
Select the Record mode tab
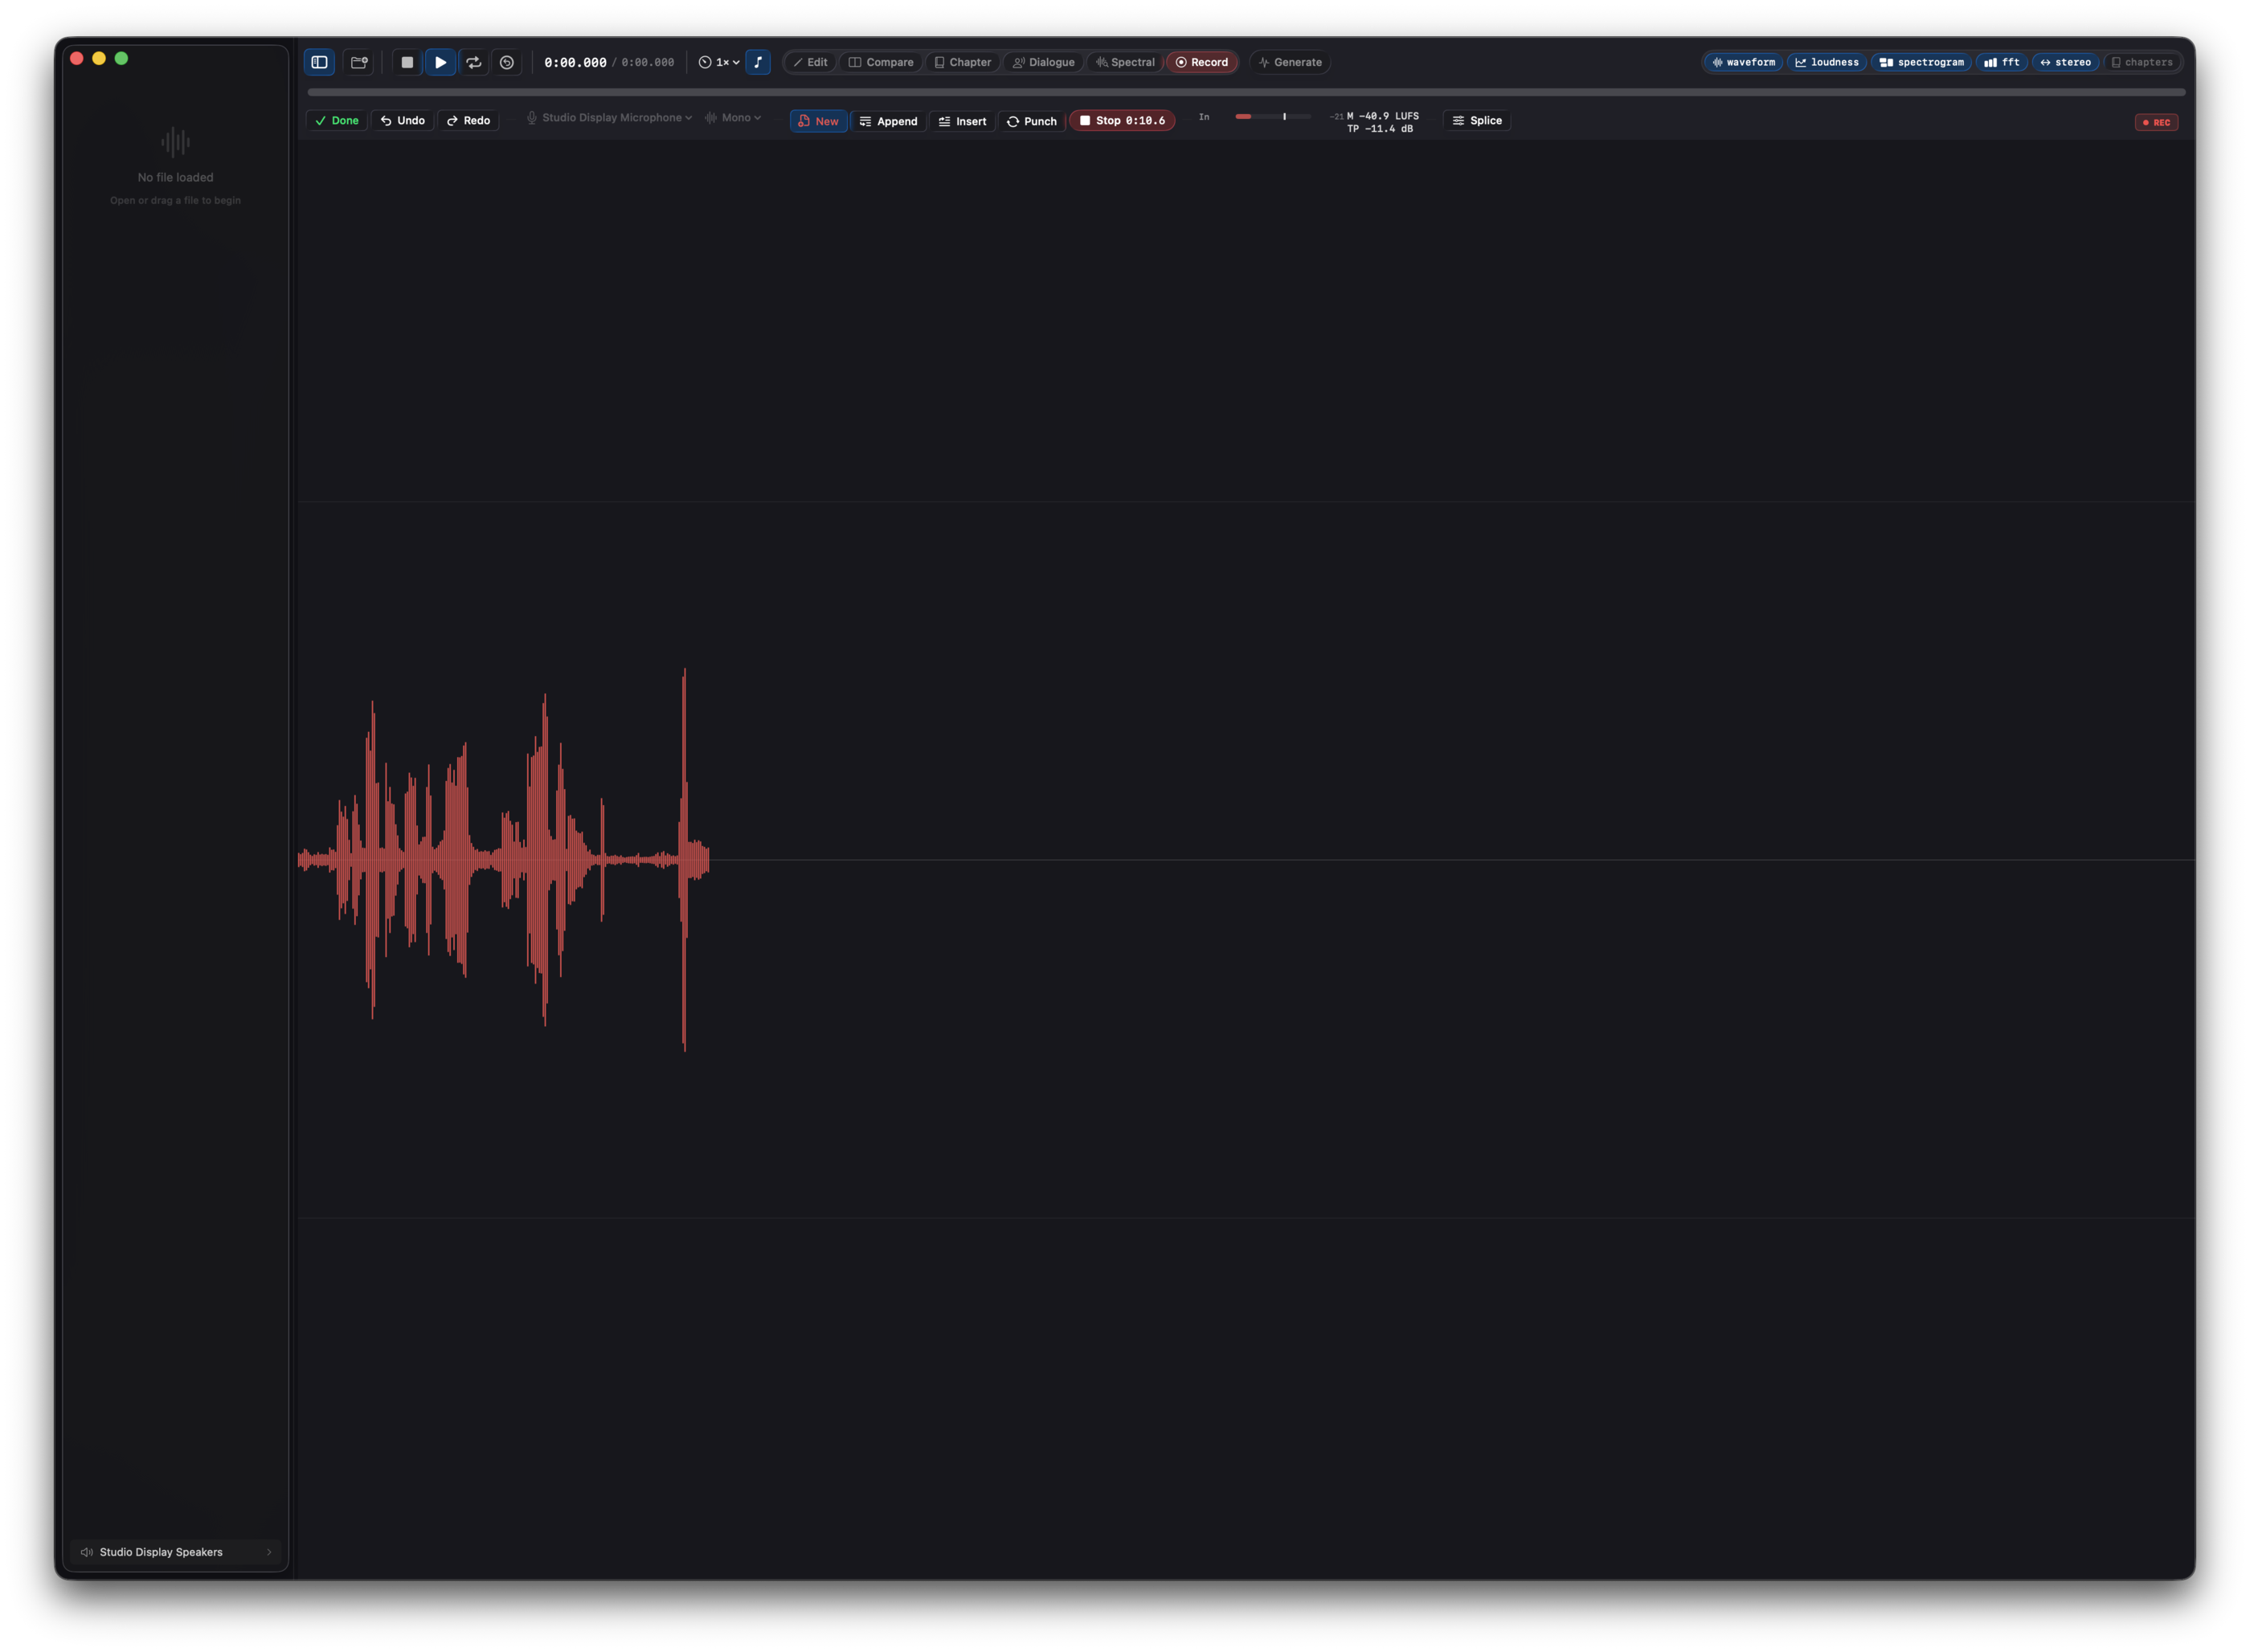[1202, 62]
